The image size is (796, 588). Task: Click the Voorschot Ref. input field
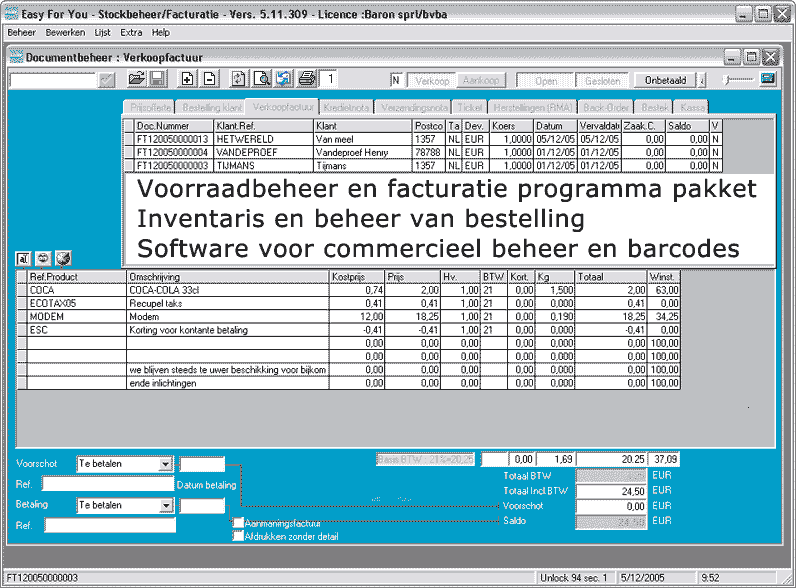pos(108,484)
